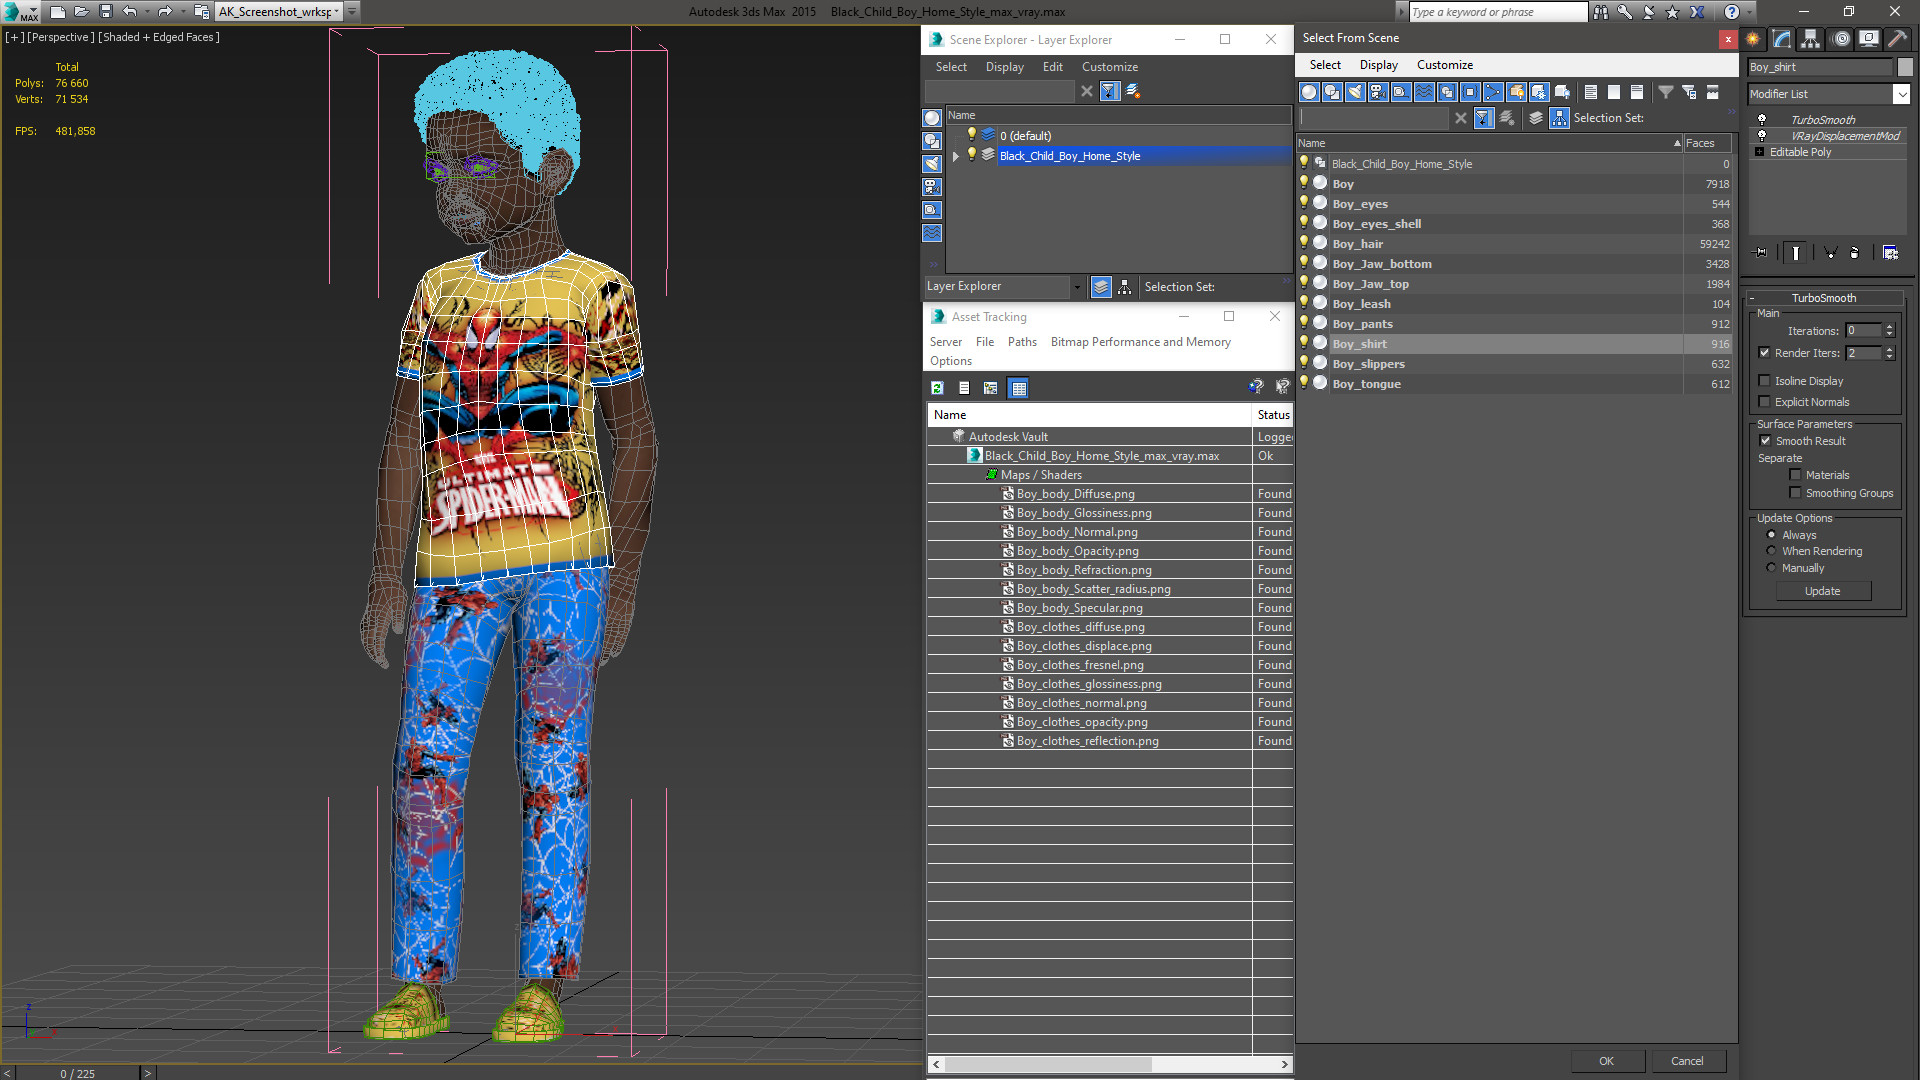Select Manually update option
1920x1080 pixels.
(1771, 568)
